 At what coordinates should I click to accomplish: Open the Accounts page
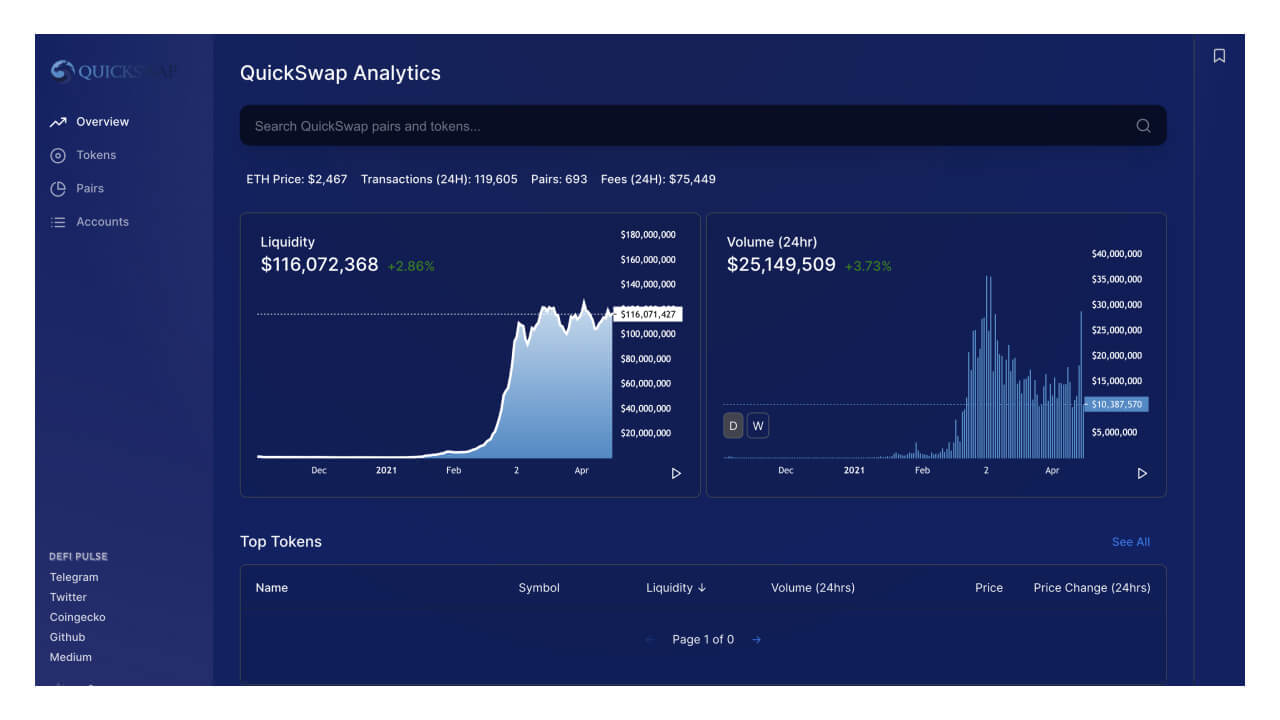click(102, 222)
